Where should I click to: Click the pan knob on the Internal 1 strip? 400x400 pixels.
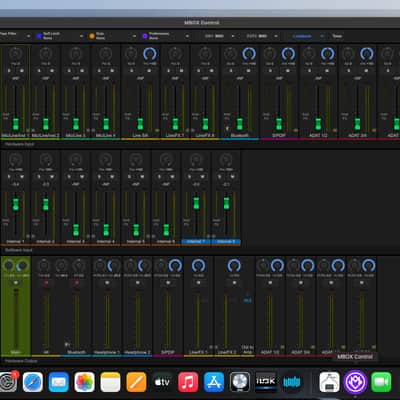15,160
